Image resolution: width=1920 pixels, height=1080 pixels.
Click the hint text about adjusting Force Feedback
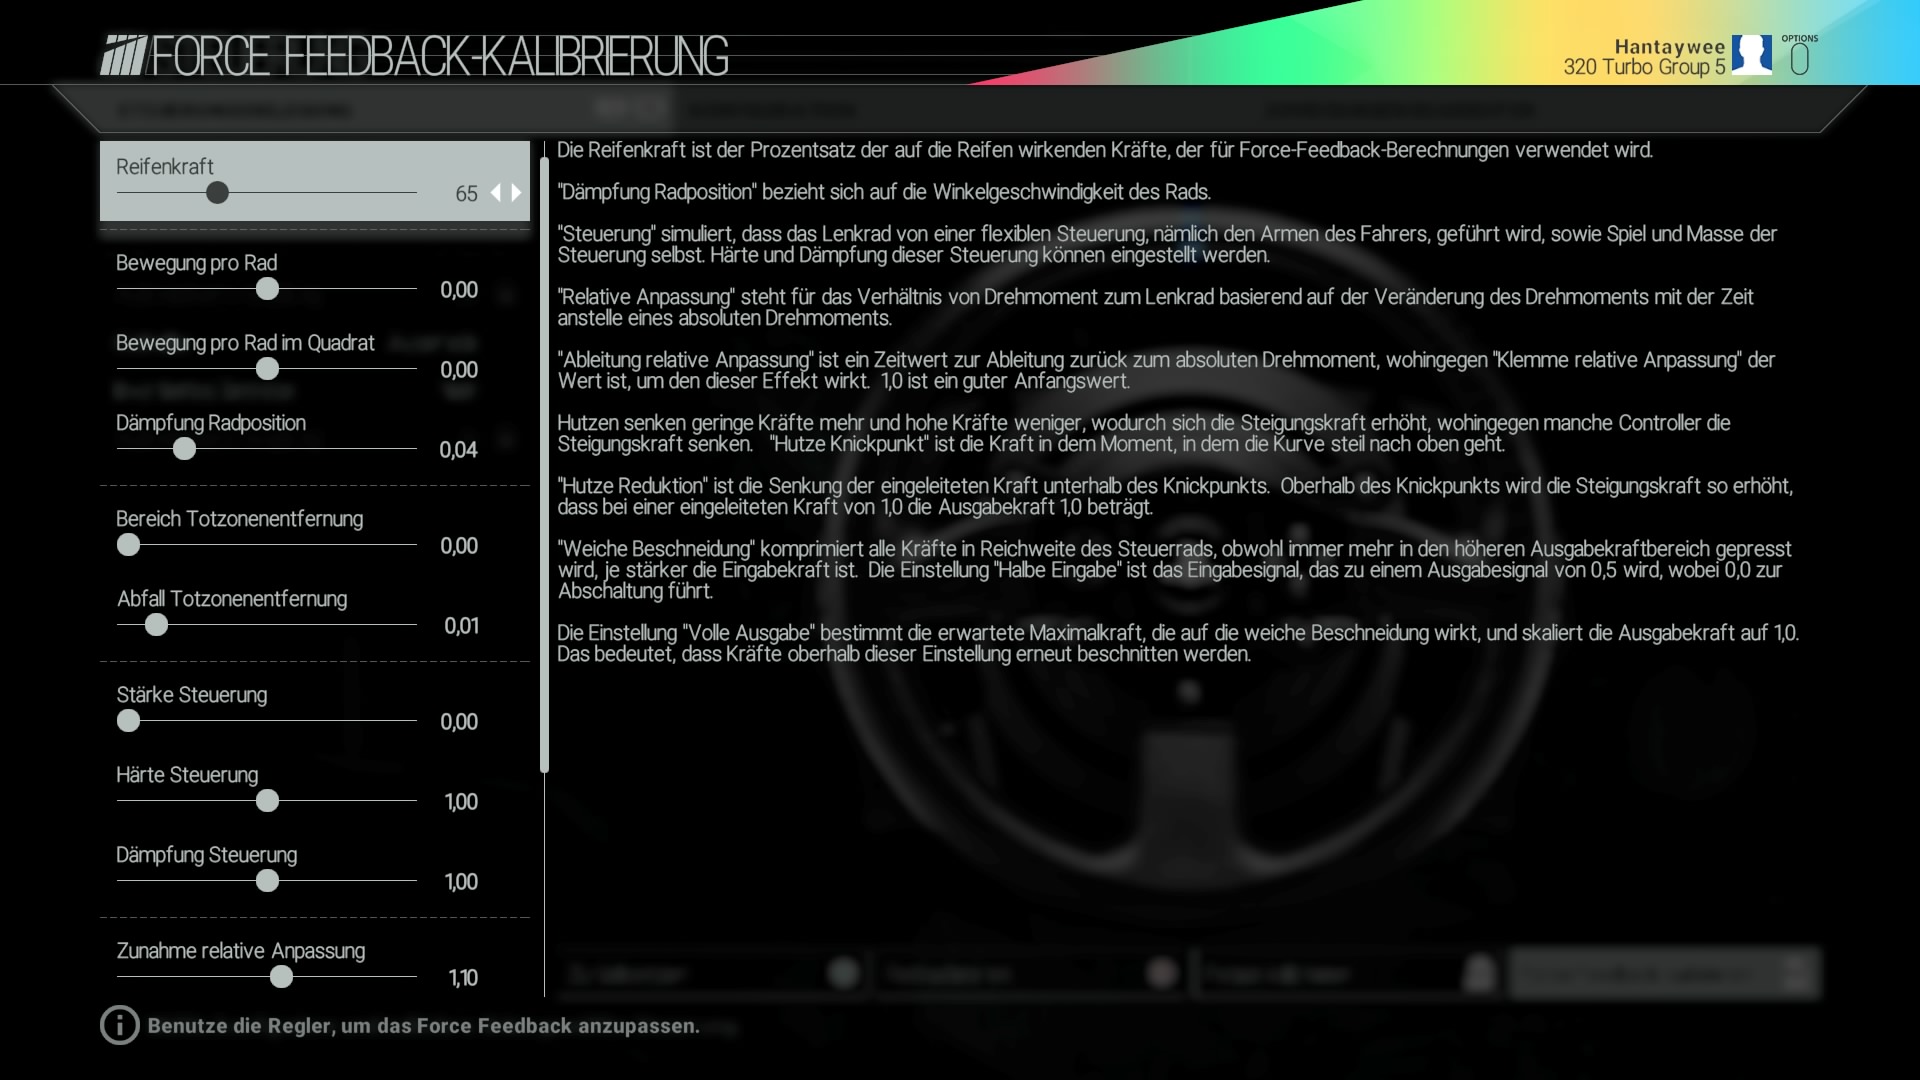click(424, 1026)
